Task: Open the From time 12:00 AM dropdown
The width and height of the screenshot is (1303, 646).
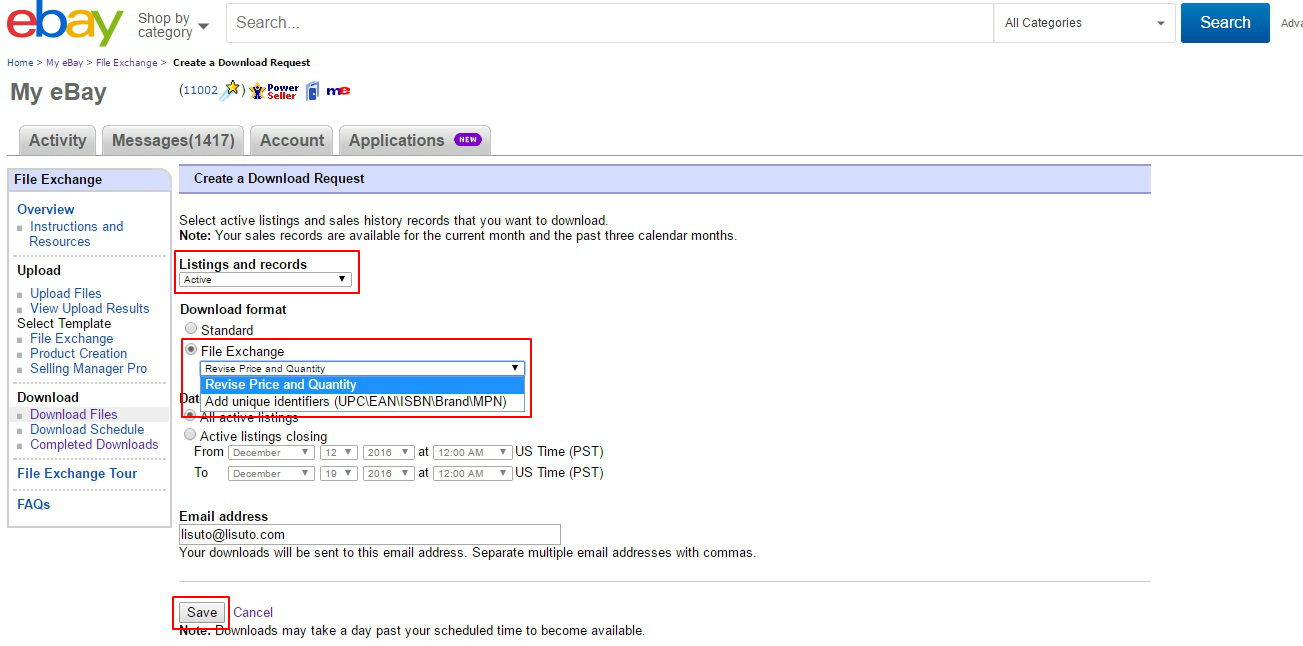Action: [472, 452]
